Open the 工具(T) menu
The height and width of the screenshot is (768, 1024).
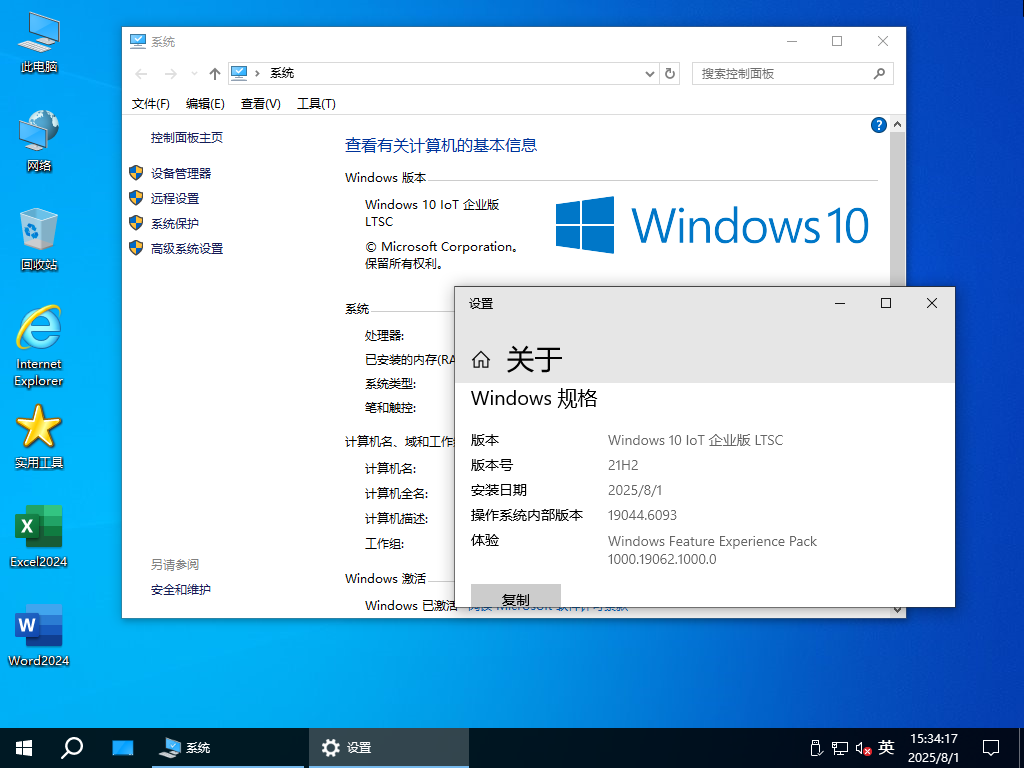pyautogui.click(x=316, y=104)
